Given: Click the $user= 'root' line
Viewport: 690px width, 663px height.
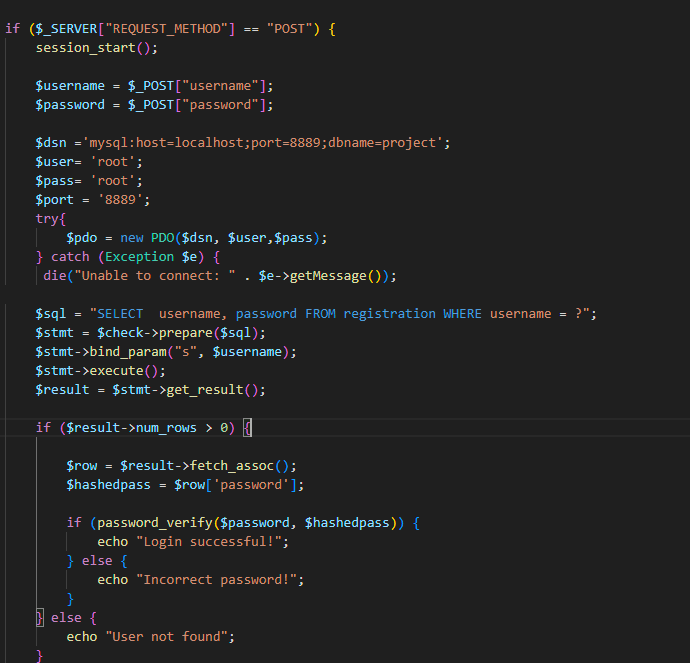Looking at the screenshot, I should click(x=89, y=161).
